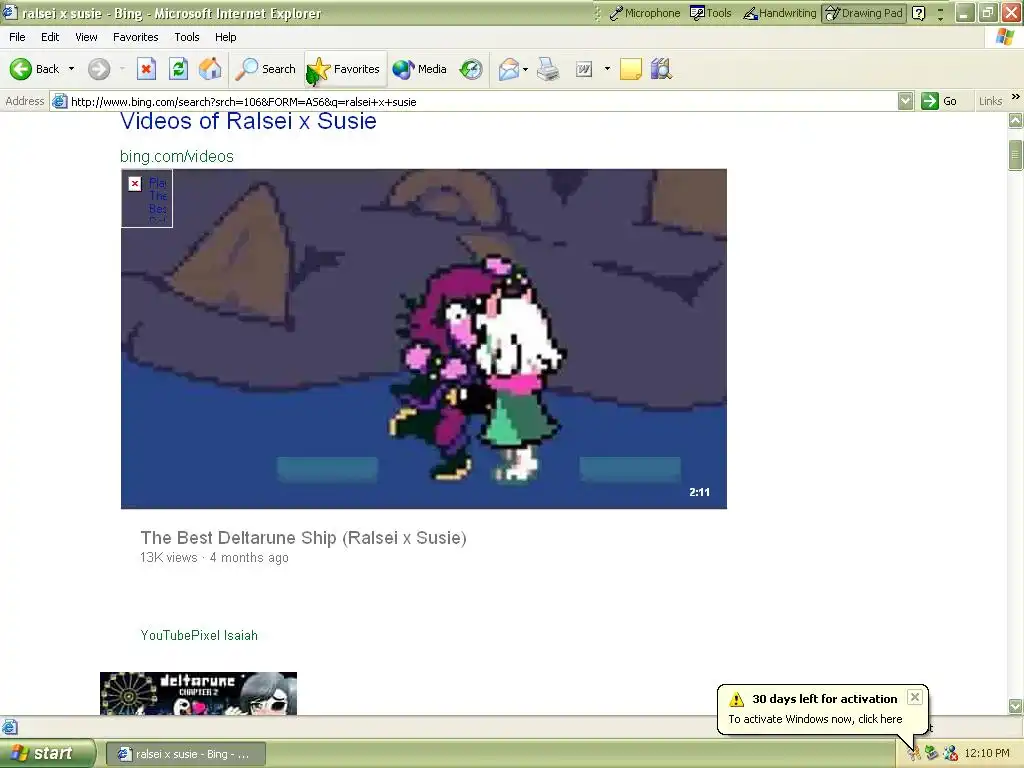The height and width of the screenshot is (768, 1024).
Task: Select Drawing Pad on the language bar
Action: tap(864, 13)
